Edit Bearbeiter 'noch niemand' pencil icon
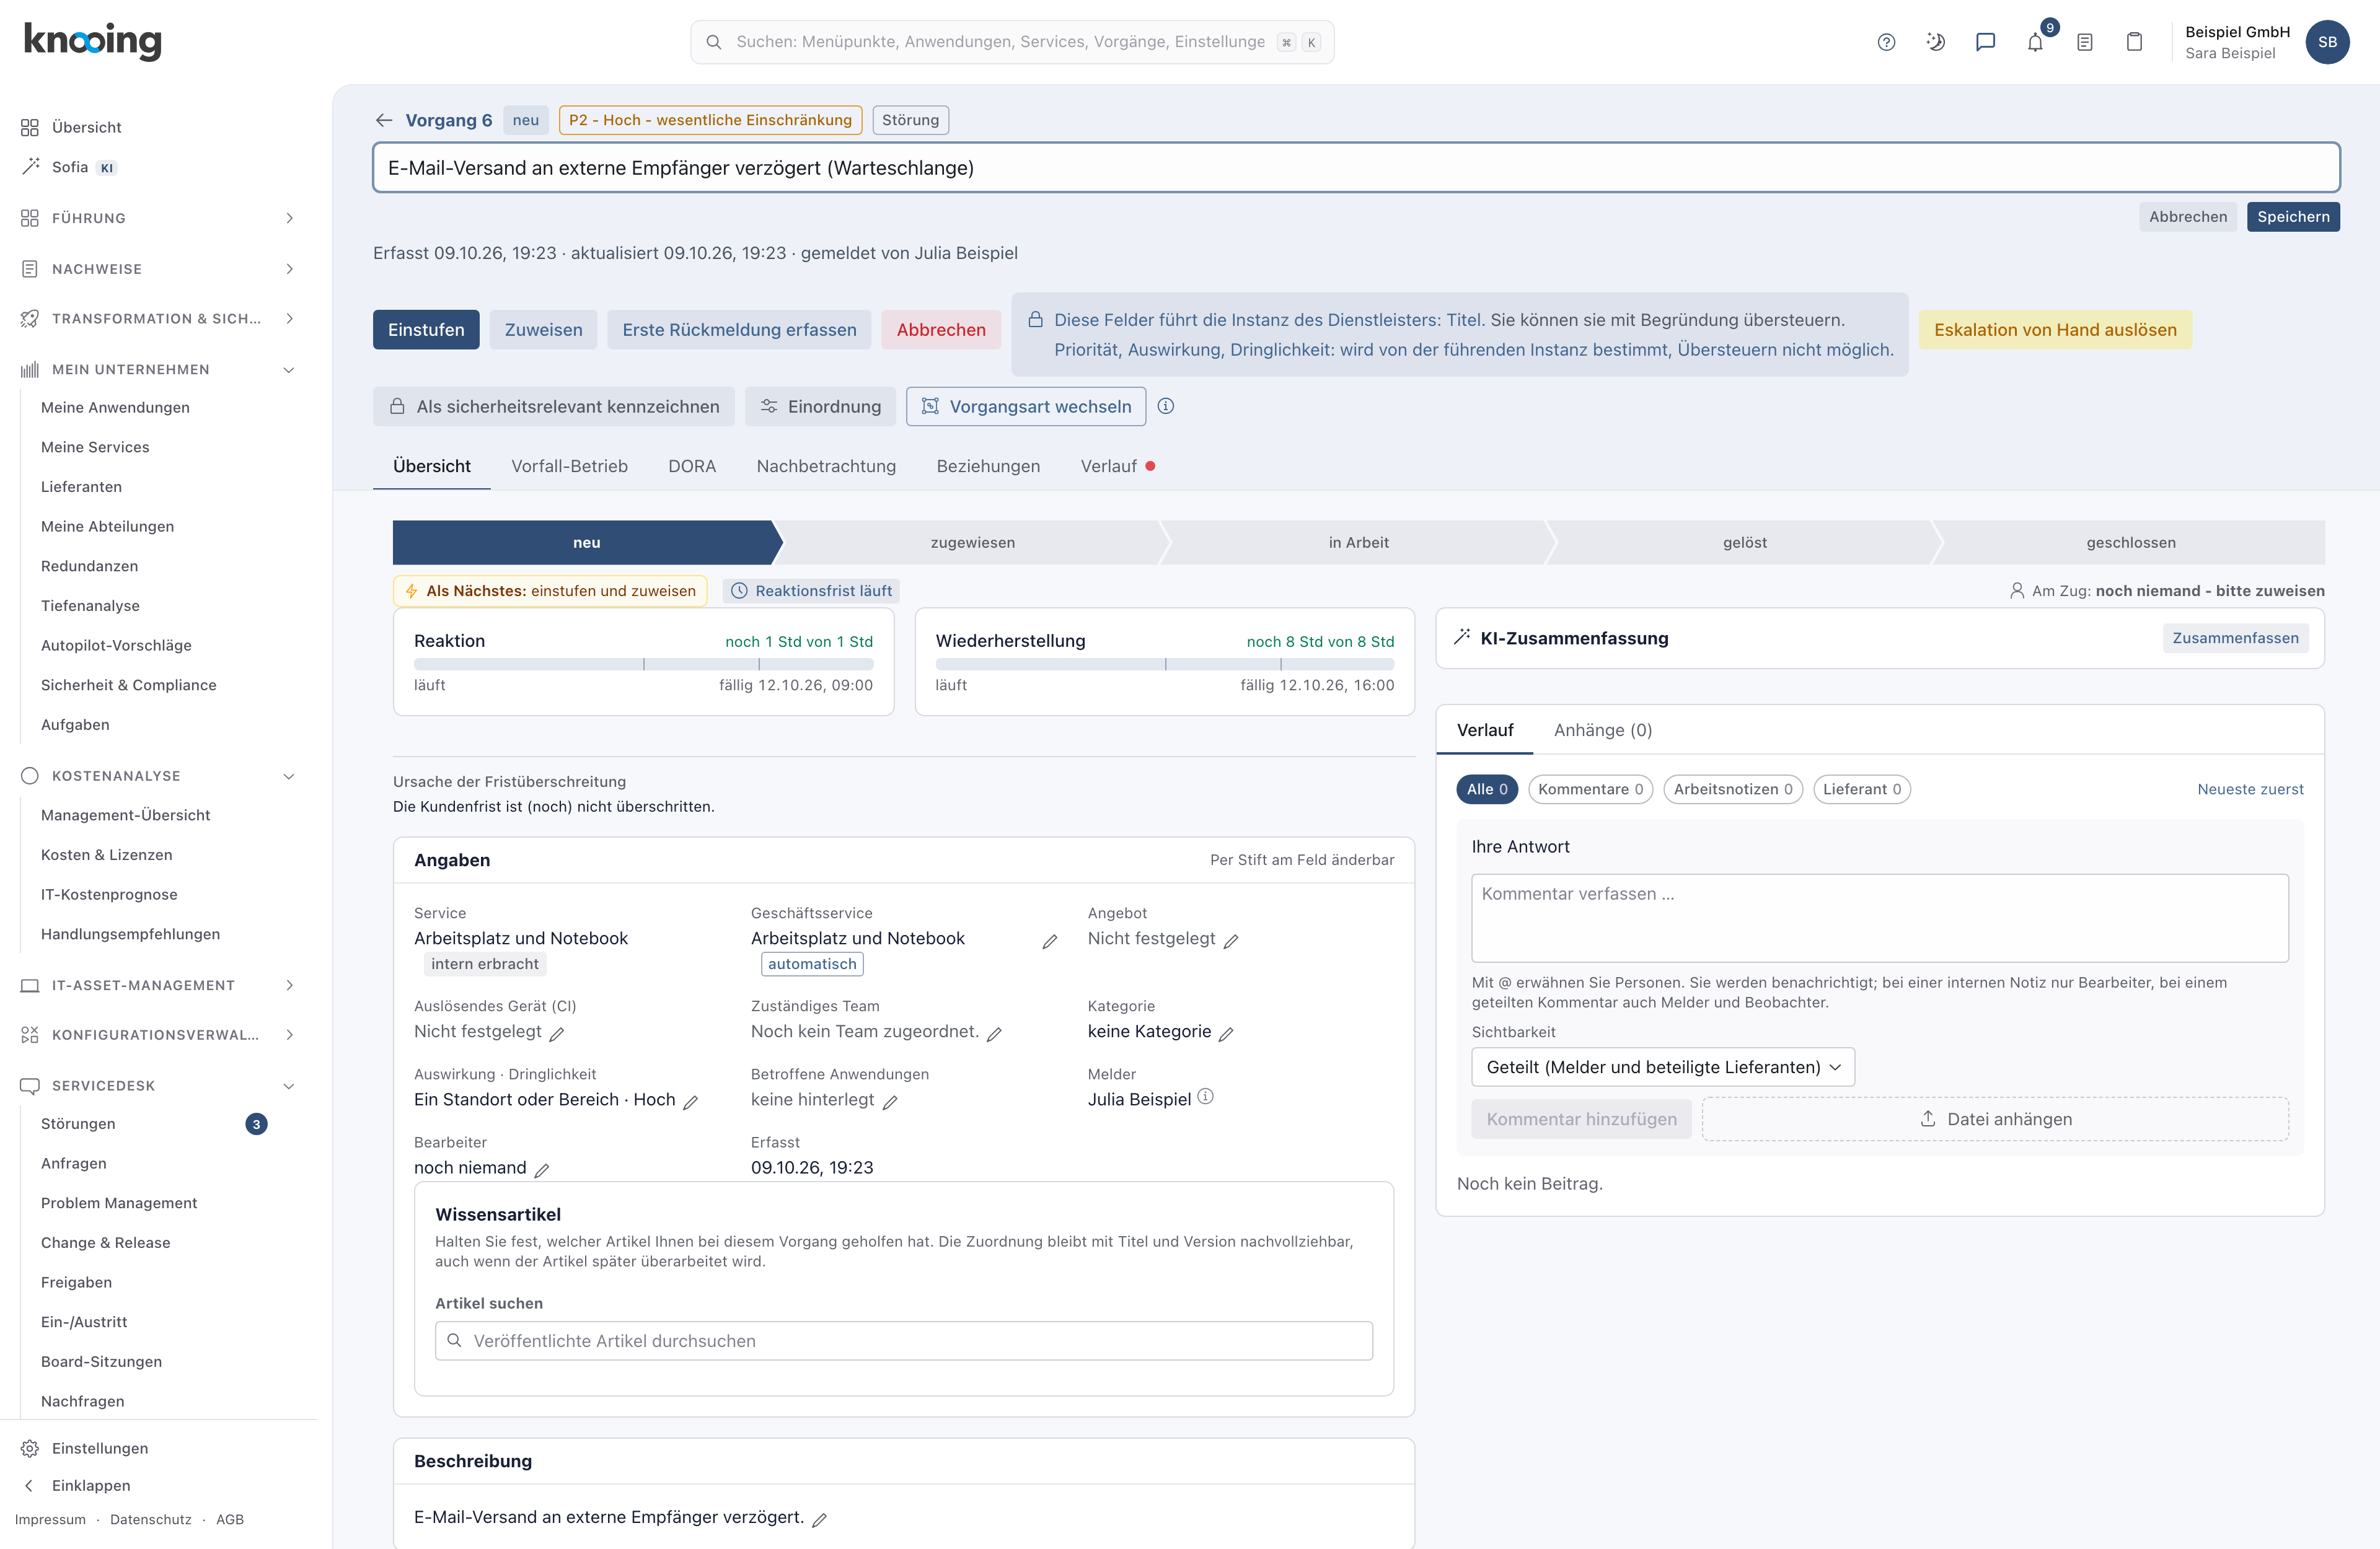The image size is (2380, 1549). pyautogui.click(x=542, y=1169)
